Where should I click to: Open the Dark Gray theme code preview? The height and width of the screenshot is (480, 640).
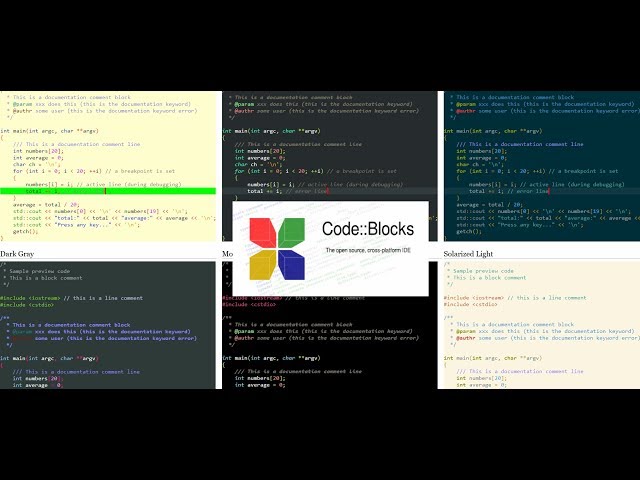pos(108,325)
